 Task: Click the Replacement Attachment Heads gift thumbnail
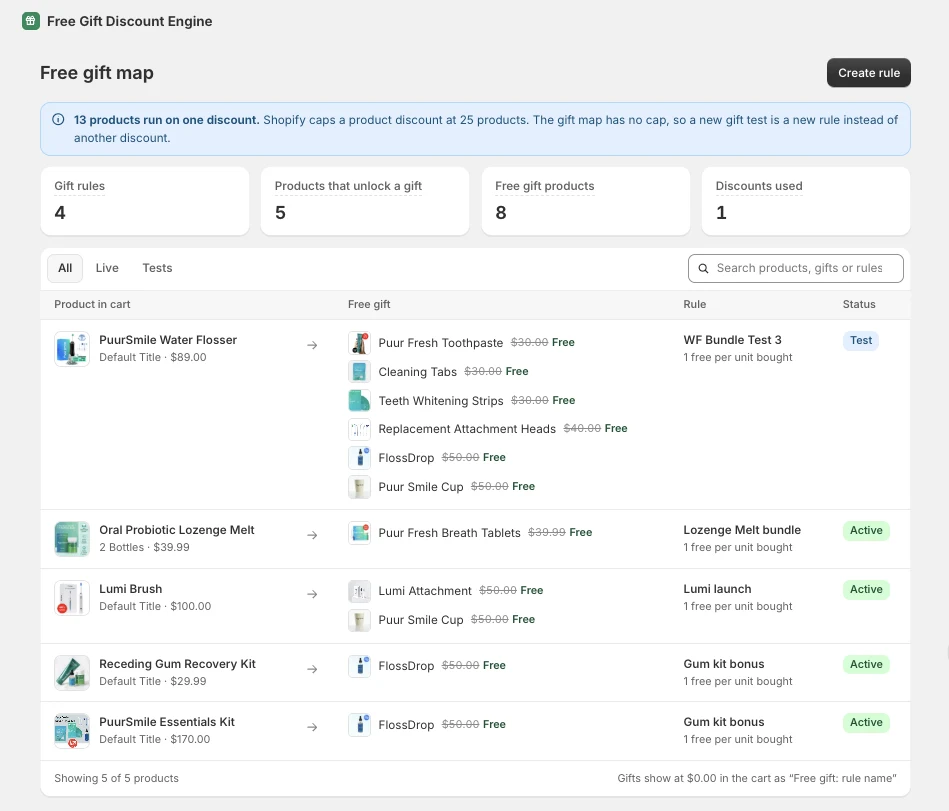point(360,429)
